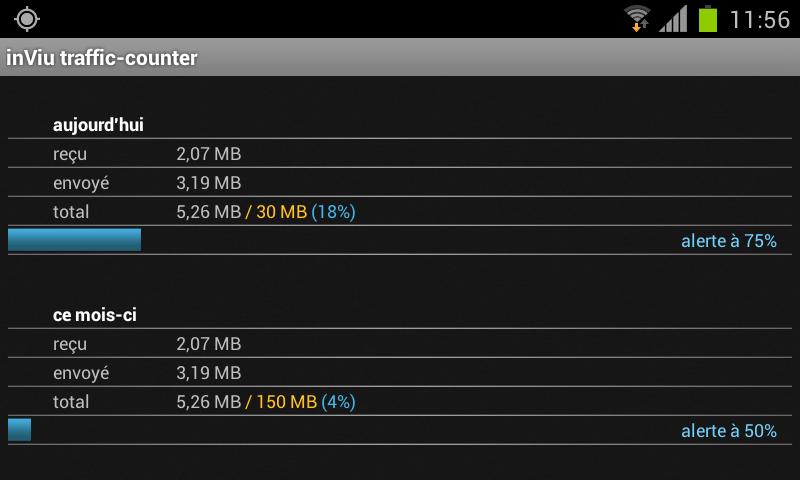
Task: Tap the "alerte à 50%" label
Action: coord(728,431)
